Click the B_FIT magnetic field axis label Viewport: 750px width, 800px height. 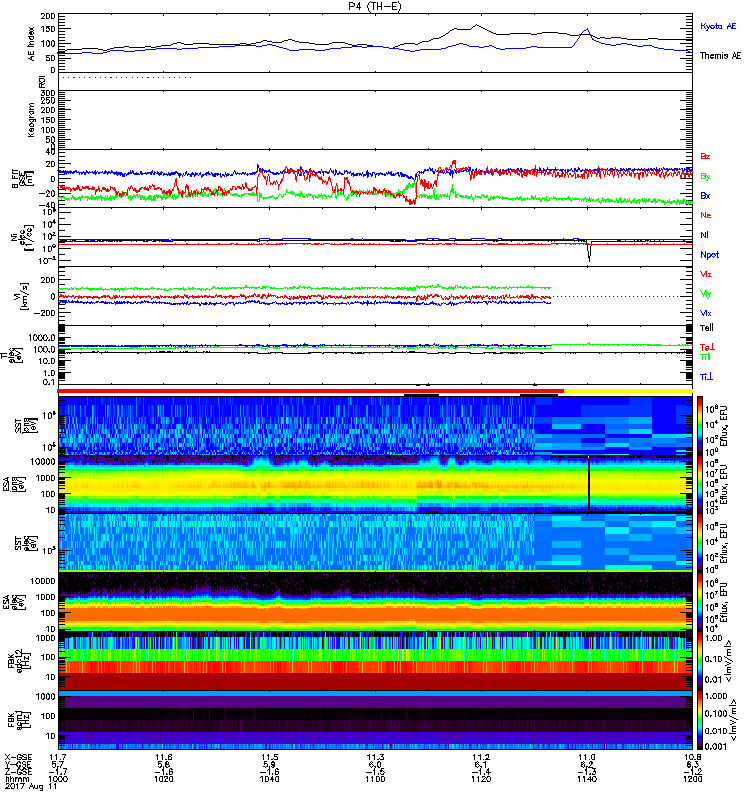(x=24, y=179)
